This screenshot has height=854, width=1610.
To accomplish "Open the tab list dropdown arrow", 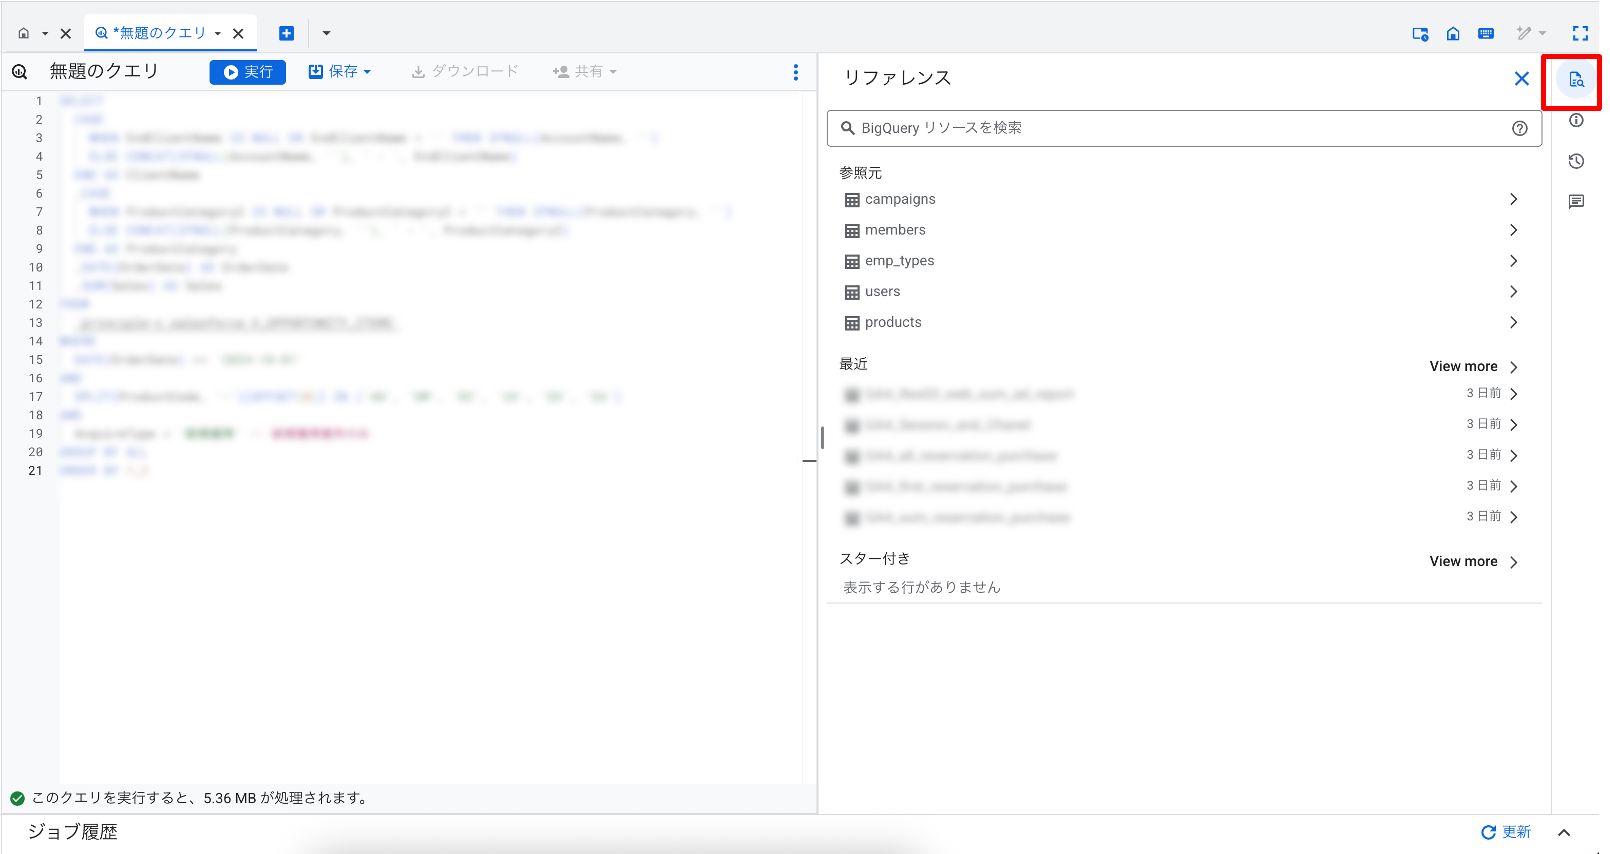I will (x=326, y=33).
